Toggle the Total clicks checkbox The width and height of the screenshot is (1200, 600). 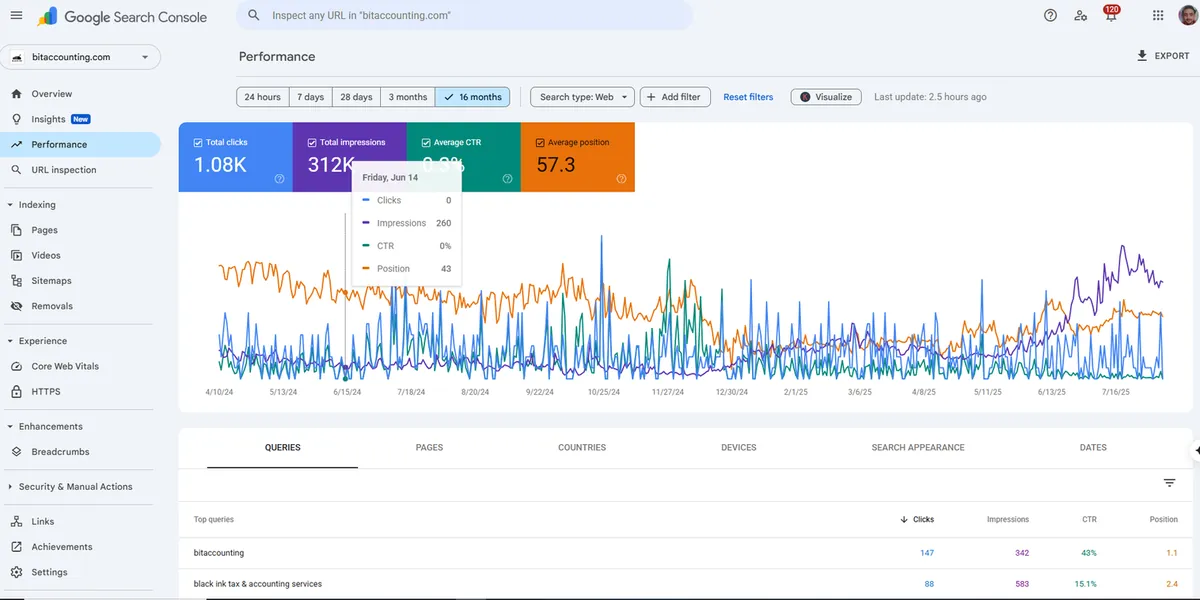coord(198,143)
